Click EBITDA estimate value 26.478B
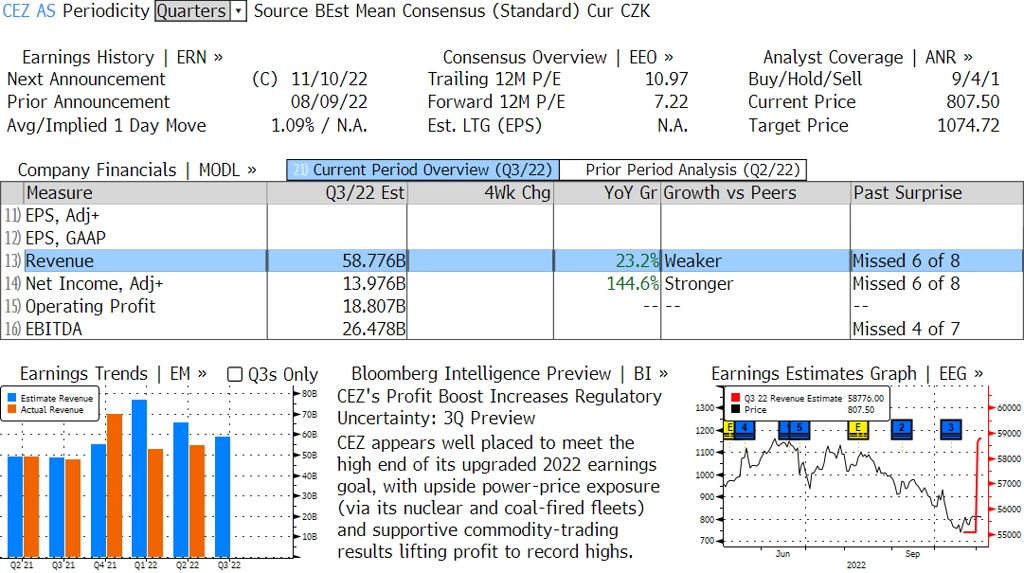 point(374,329)
